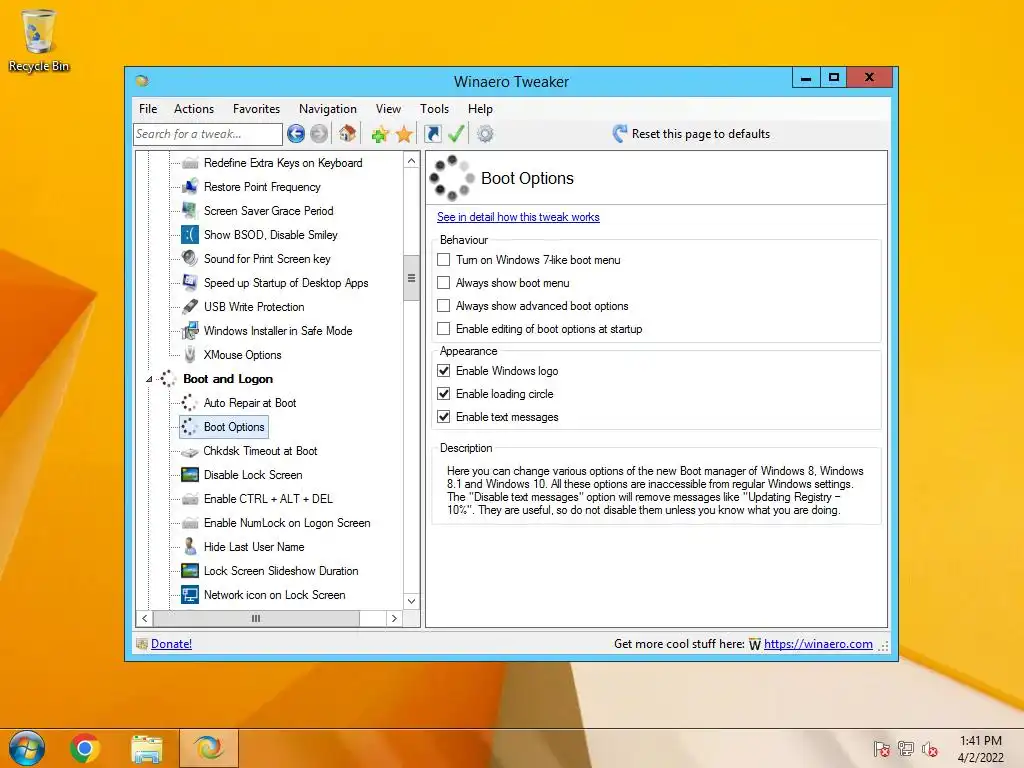The width and height of the screenshot is (1024, 768).
Task: Click the Lock Screen Slideshow Duration icon
Action: [x=189, y=571]
